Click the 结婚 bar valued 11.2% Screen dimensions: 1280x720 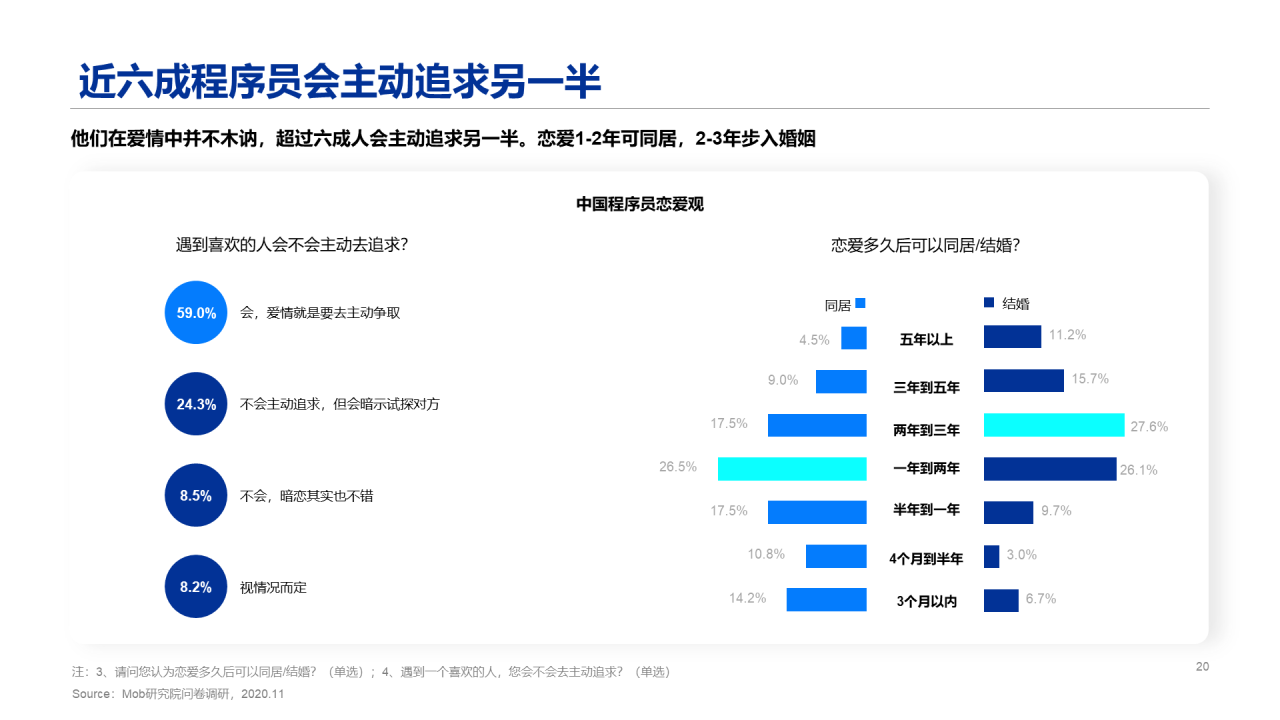pyautogui.click(x=1013, y=337)
